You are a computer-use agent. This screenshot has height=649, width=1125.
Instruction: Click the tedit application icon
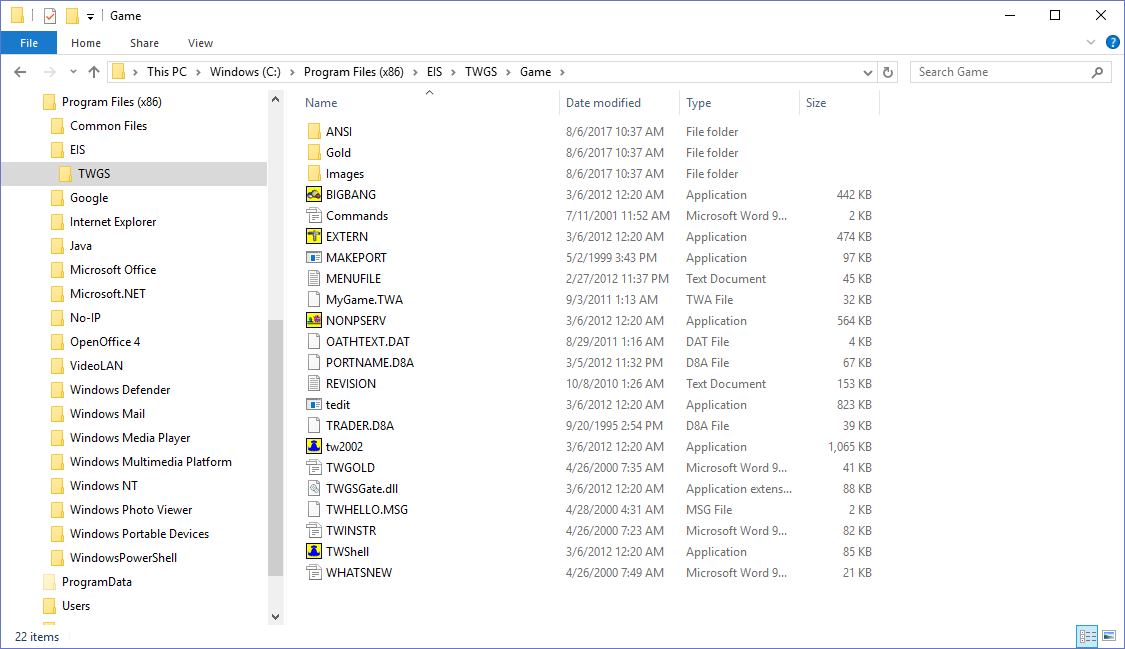pyautogui.click(x=314, y=404)
